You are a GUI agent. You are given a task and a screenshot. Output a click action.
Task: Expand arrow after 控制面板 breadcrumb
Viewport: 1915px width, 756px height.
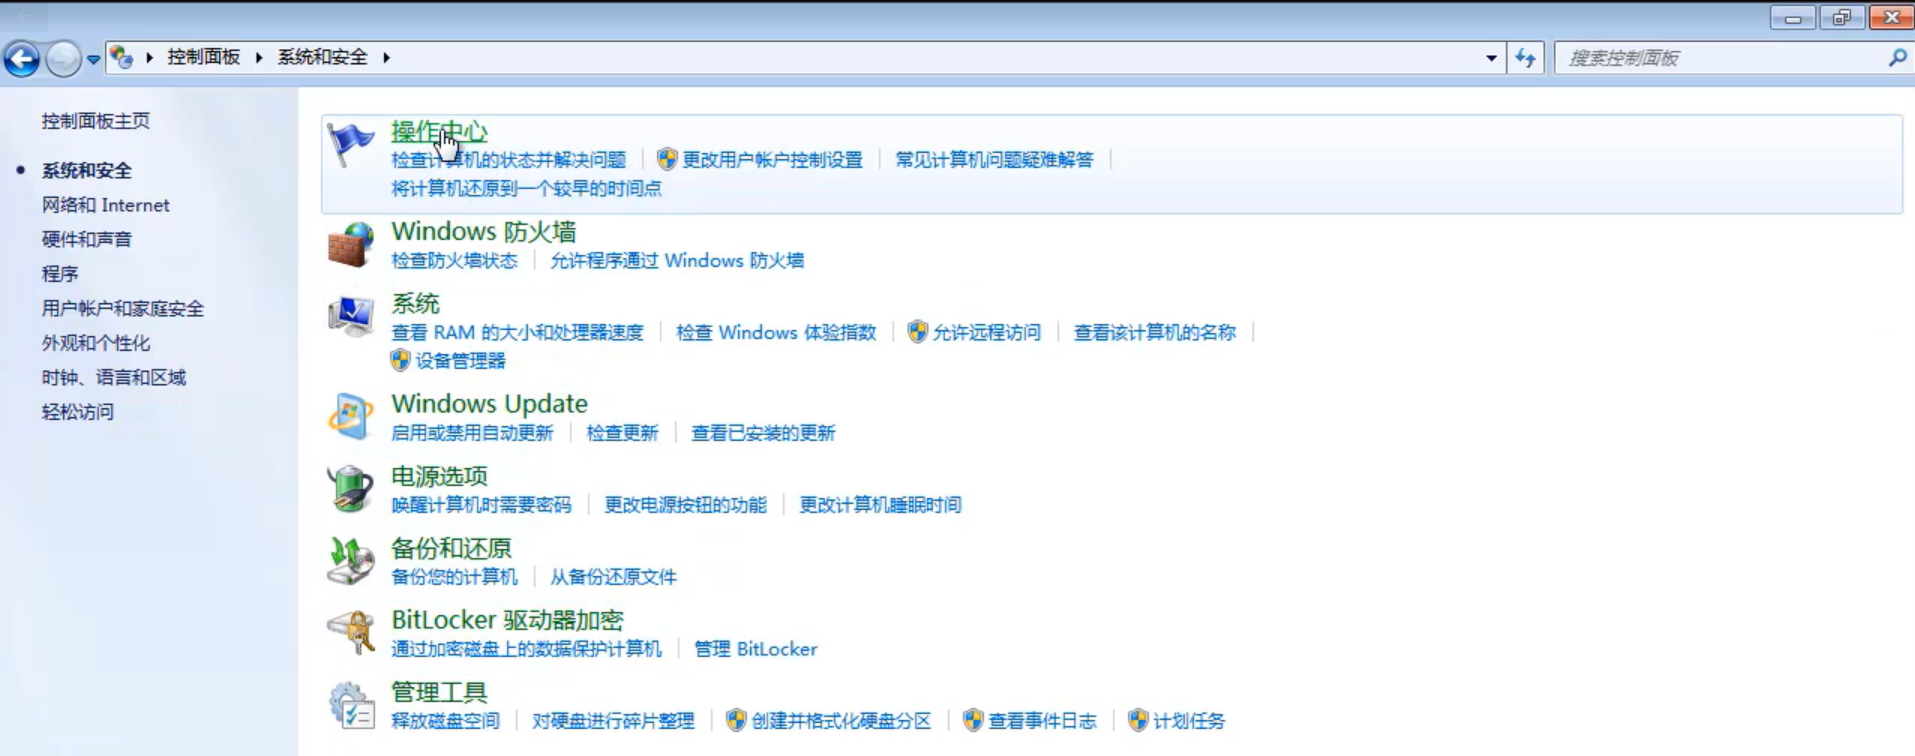(259, 57)
